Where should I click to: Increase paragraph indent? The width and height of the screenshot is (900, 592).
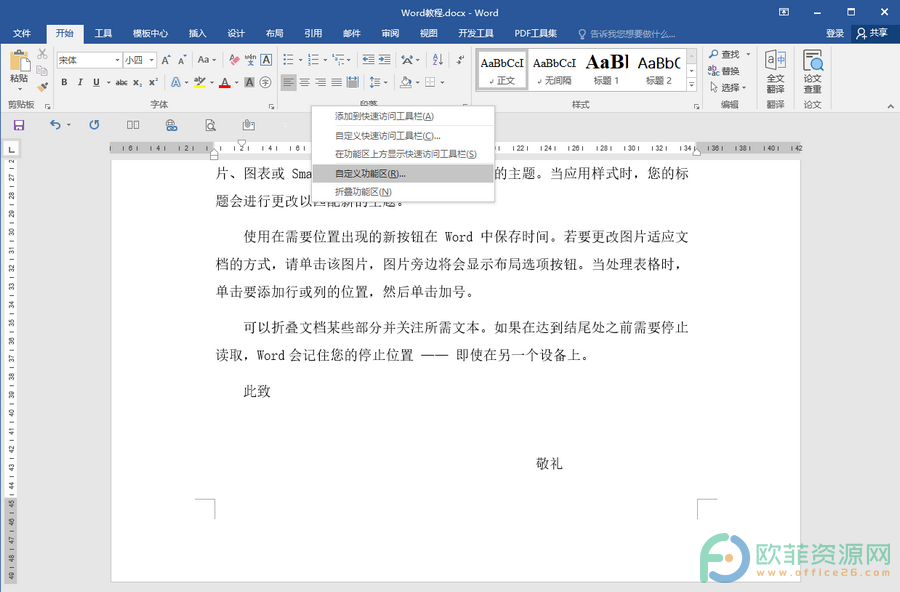point(385,60)
